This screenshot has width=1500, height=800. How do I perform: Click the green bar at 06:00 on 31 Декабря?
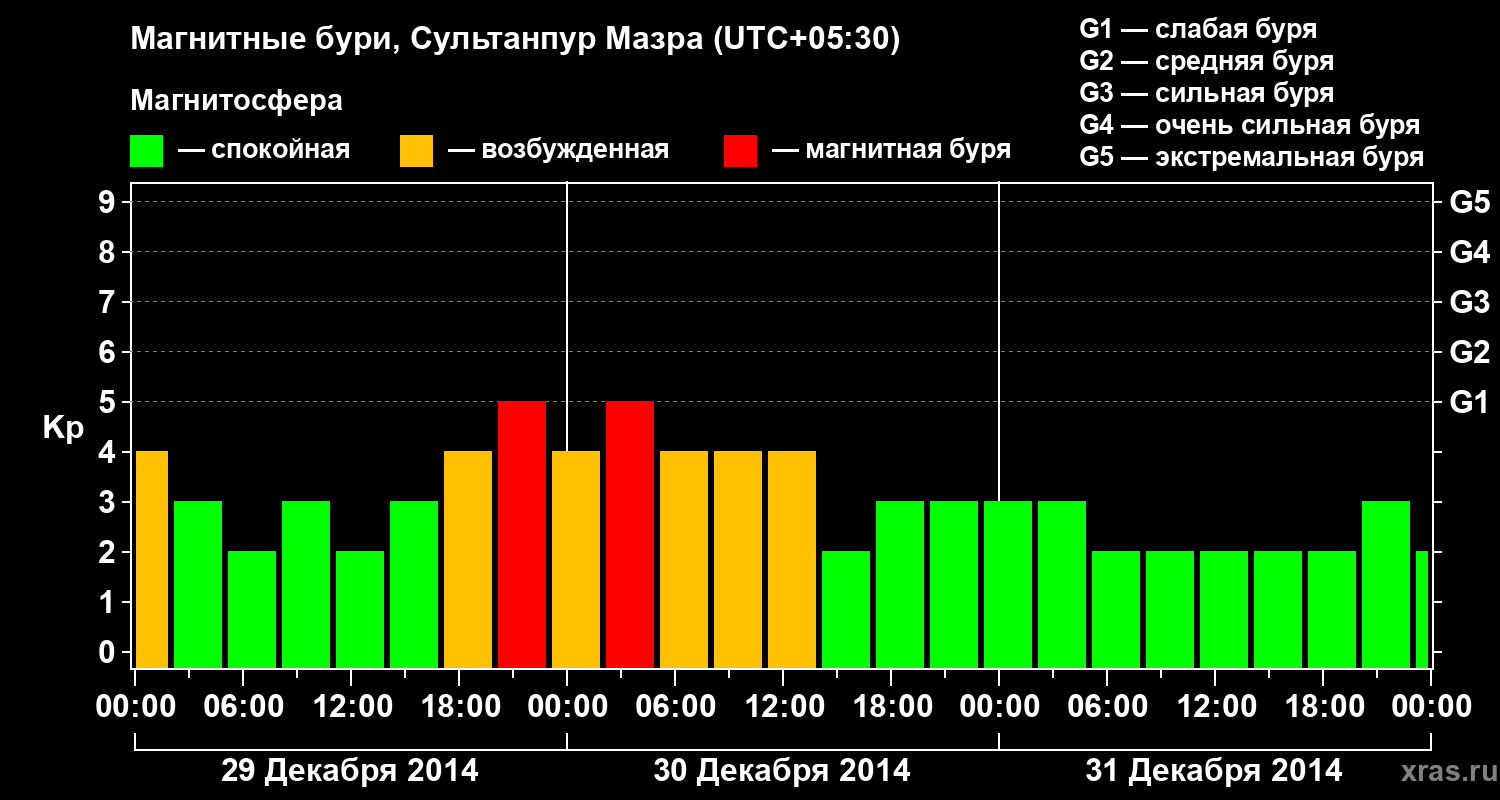(1116, 610)
